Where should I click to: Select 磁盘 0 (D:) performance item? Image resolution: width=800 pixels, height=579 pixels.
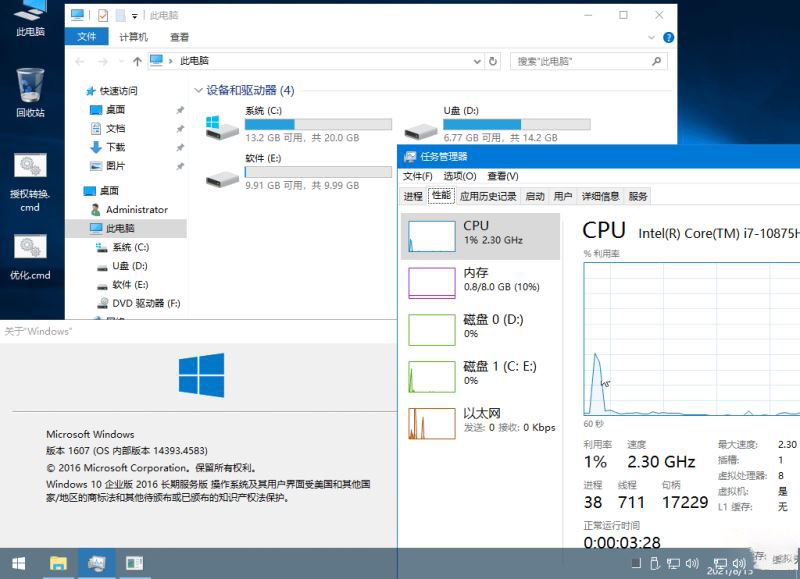click(480, 330)
